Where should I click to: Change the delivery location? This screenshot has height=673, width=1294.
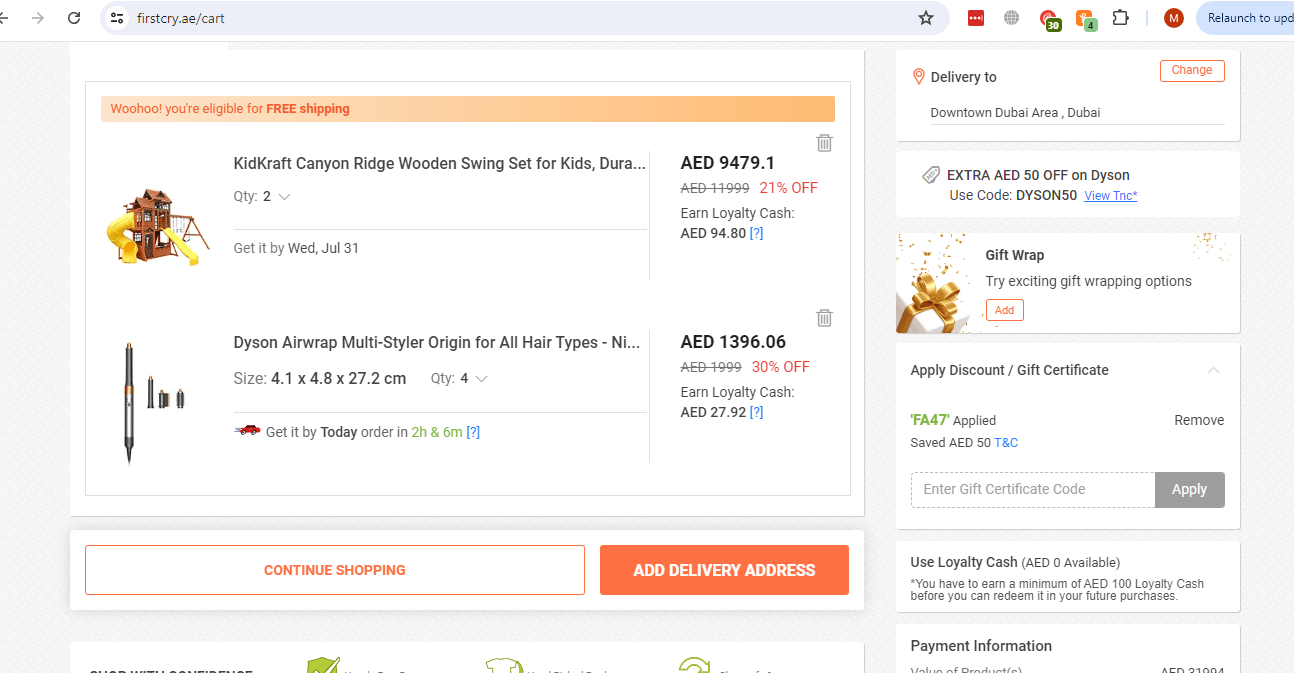pyautogui.click(x=1191, y=70)
